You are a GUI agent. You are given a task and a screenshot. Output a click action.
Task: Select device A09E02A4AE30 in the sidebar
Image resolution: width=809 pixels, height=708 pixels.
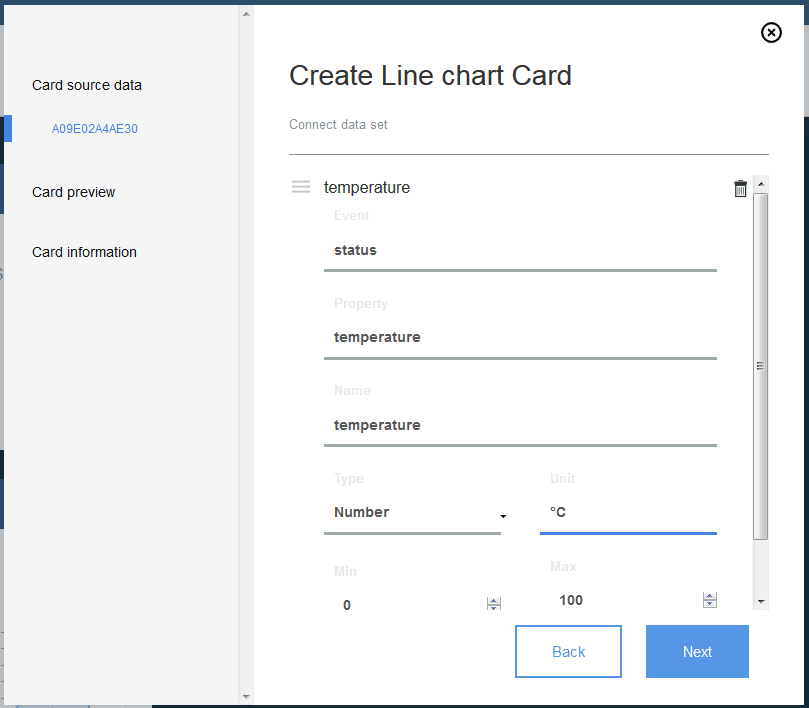coord(94,128)
